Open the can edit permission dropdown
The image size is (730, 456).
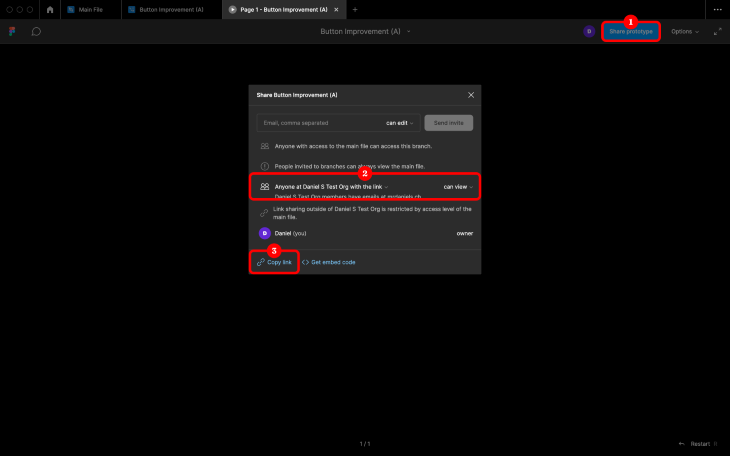[x=399, y=123]
